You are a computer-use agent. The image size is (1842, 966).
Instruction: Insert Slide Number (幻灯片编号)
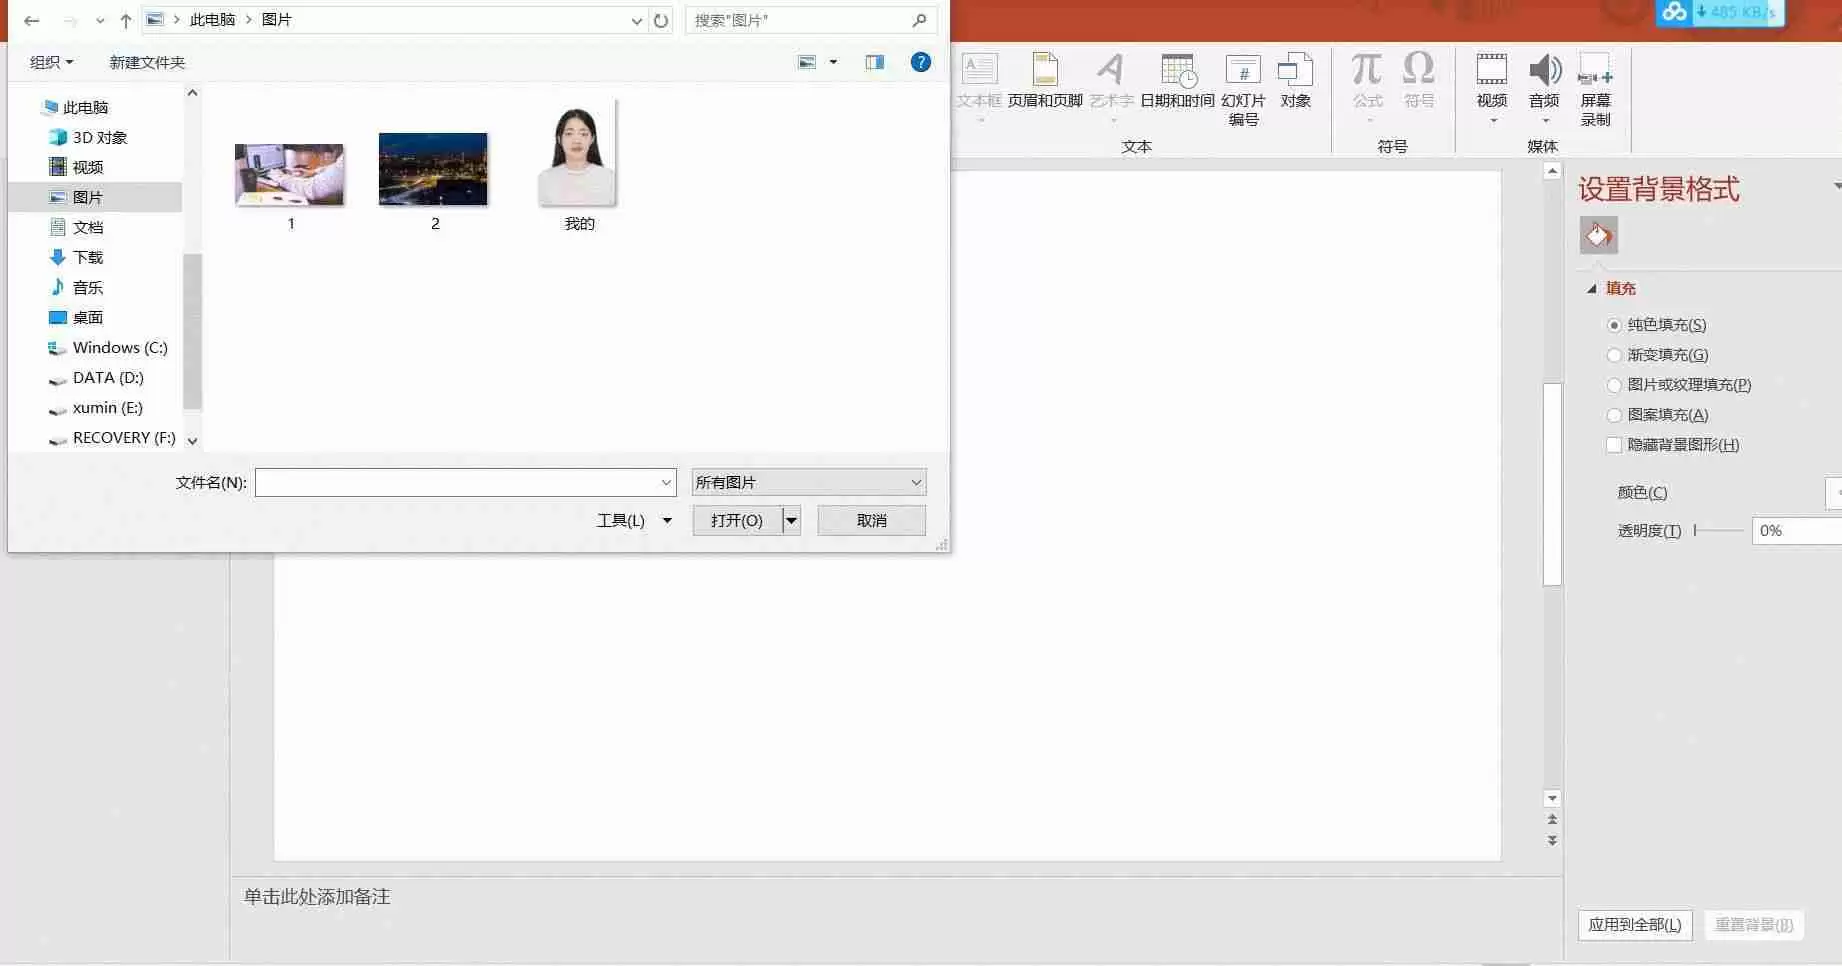click(1243, 71)
